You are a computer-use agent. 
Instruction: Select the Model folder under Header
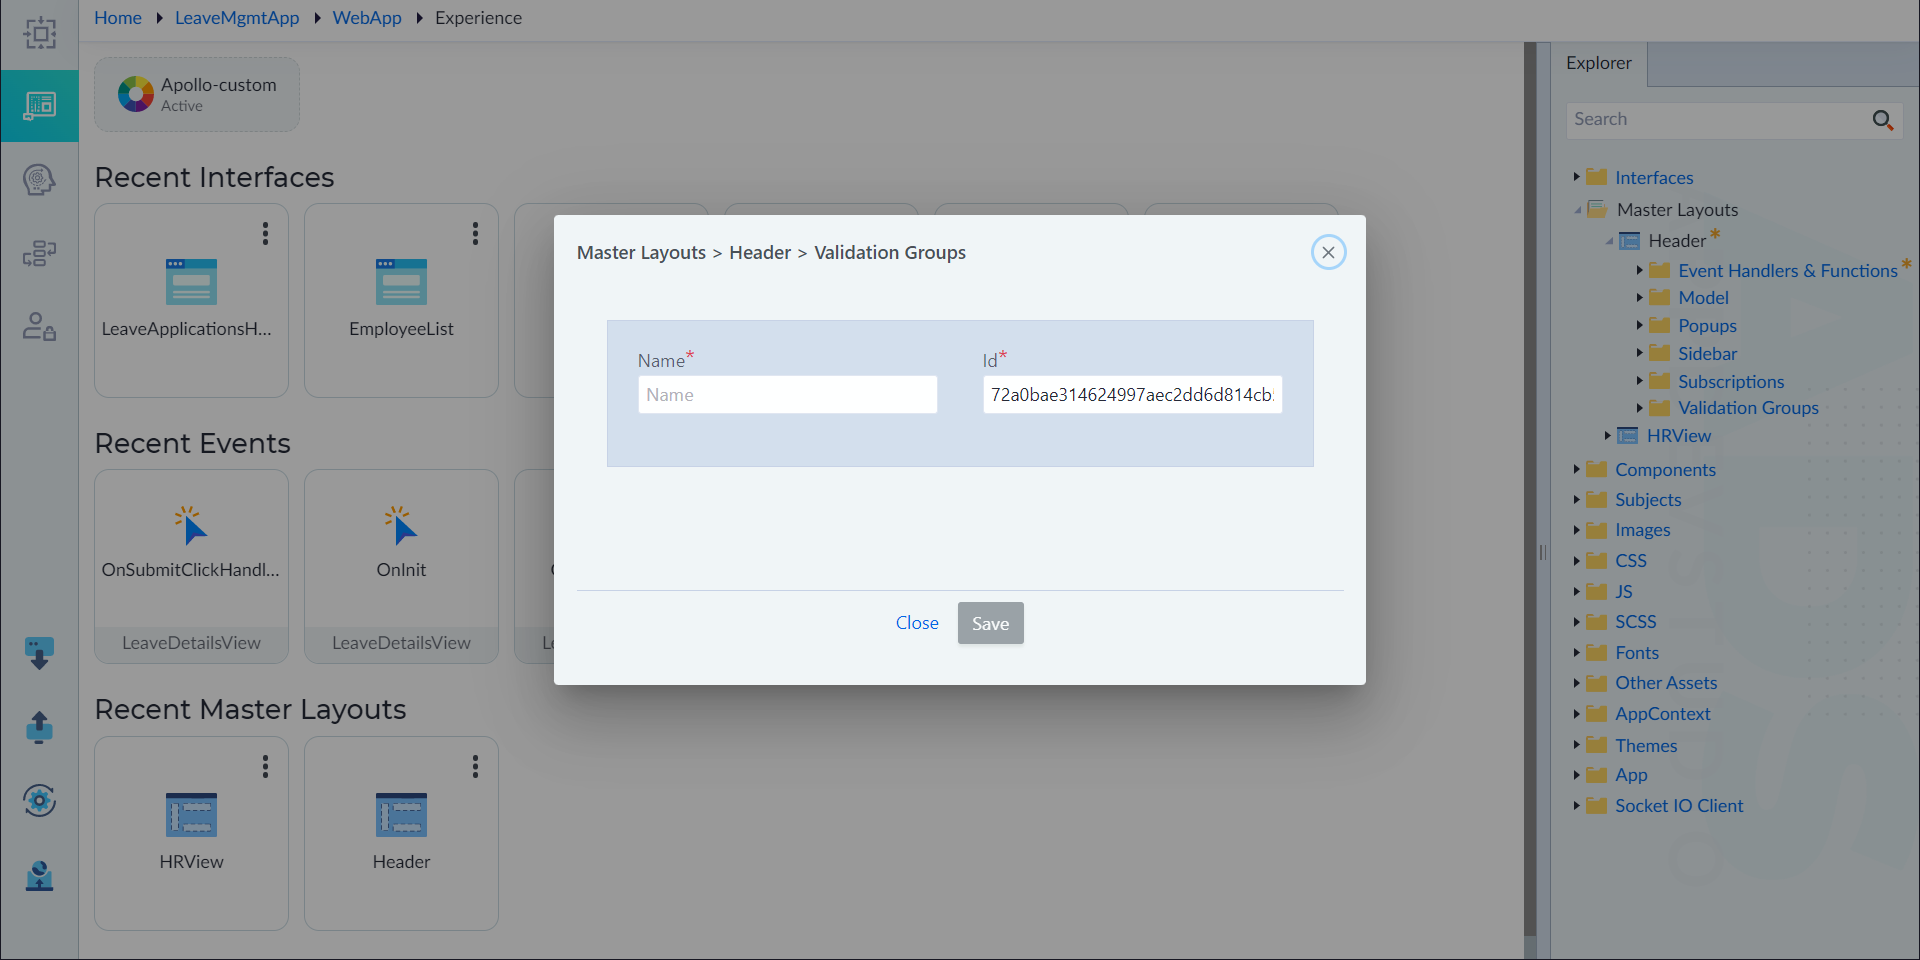tap(1703, 297)
